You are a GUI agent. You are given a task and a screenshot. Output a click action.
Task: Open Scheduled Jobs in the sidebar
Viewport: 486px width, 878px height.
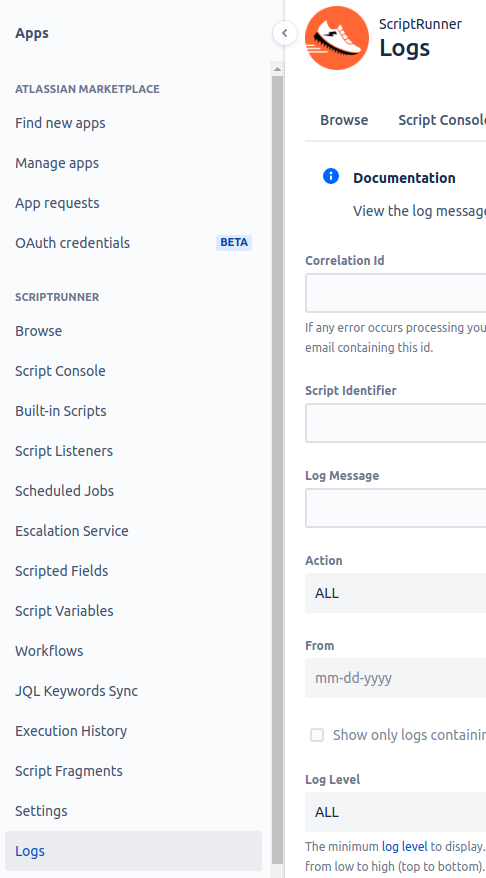pyautogui.click(x=64, y=491)
